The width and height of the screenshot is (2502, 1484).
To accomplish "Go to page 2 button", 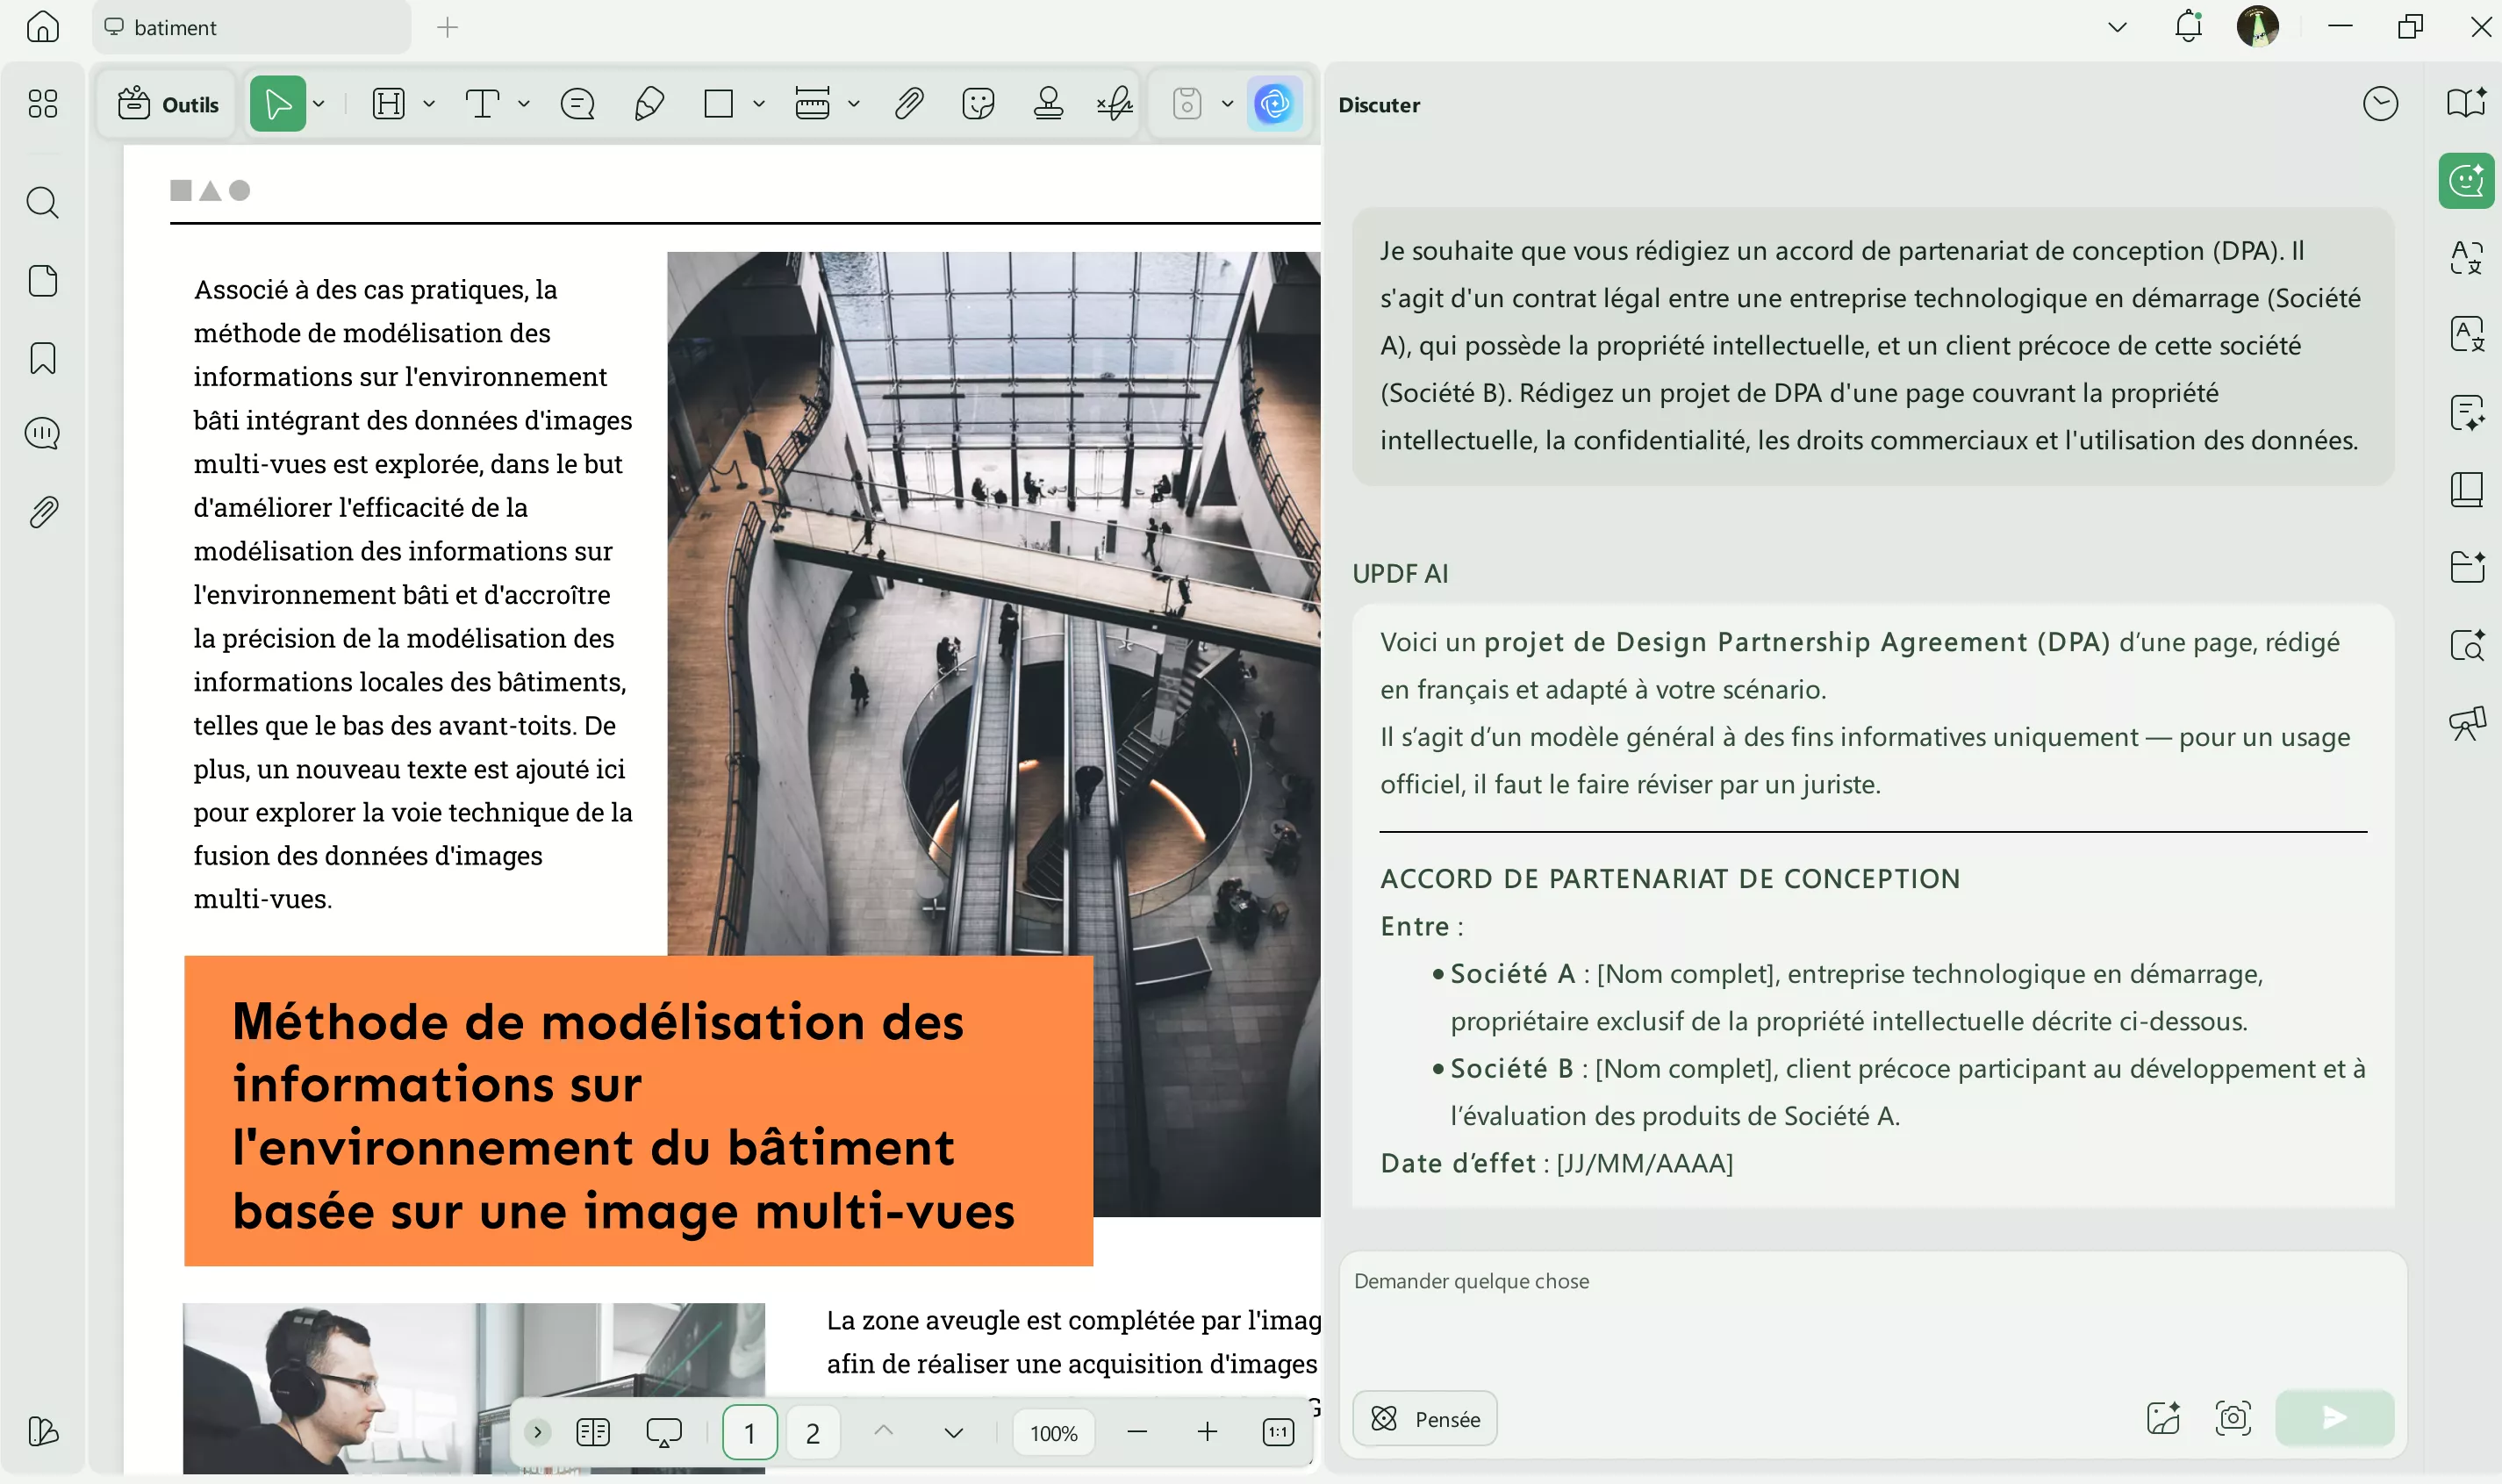I will point(812,1432).
